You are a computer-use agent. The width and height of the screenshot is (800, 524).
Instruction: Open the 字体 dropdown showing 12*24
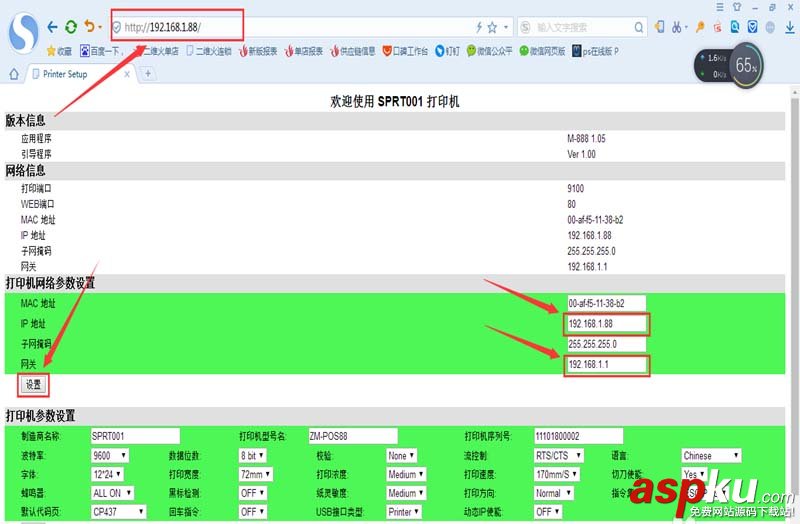coord(107,474)
